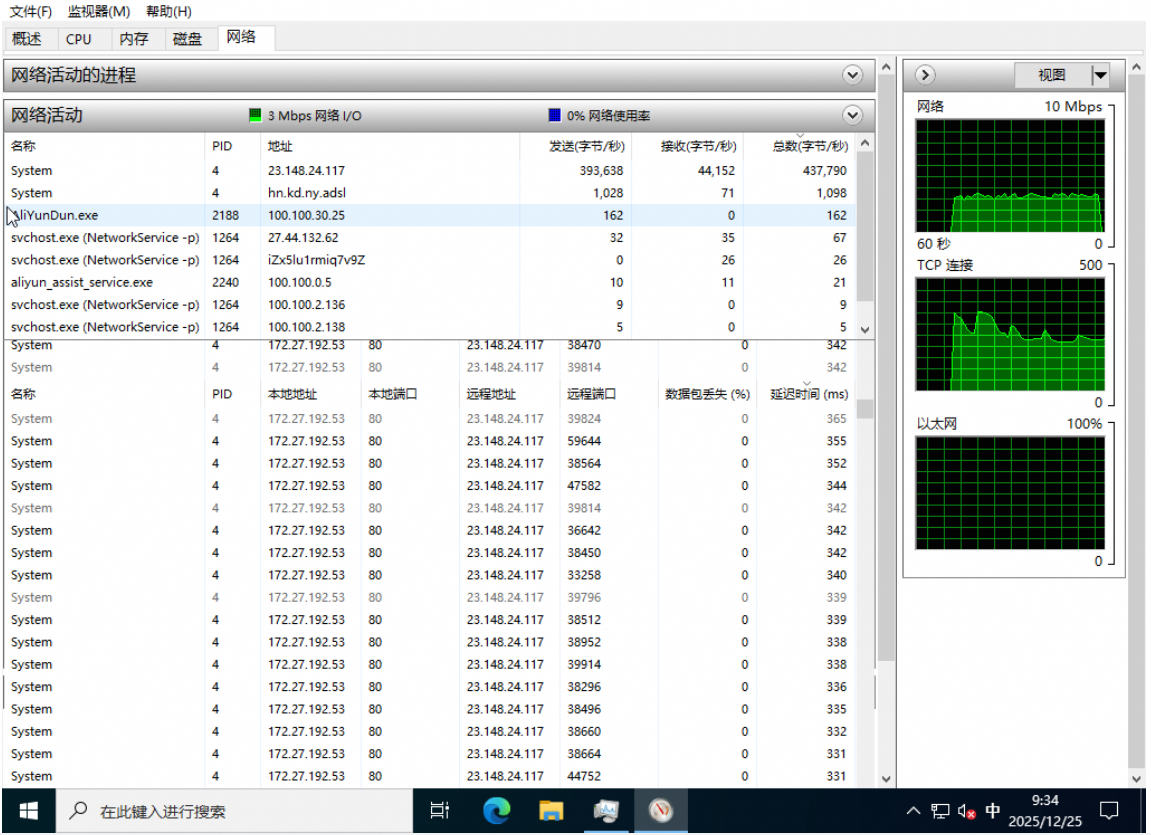Switch to the 内存 tab

point(133,39)
